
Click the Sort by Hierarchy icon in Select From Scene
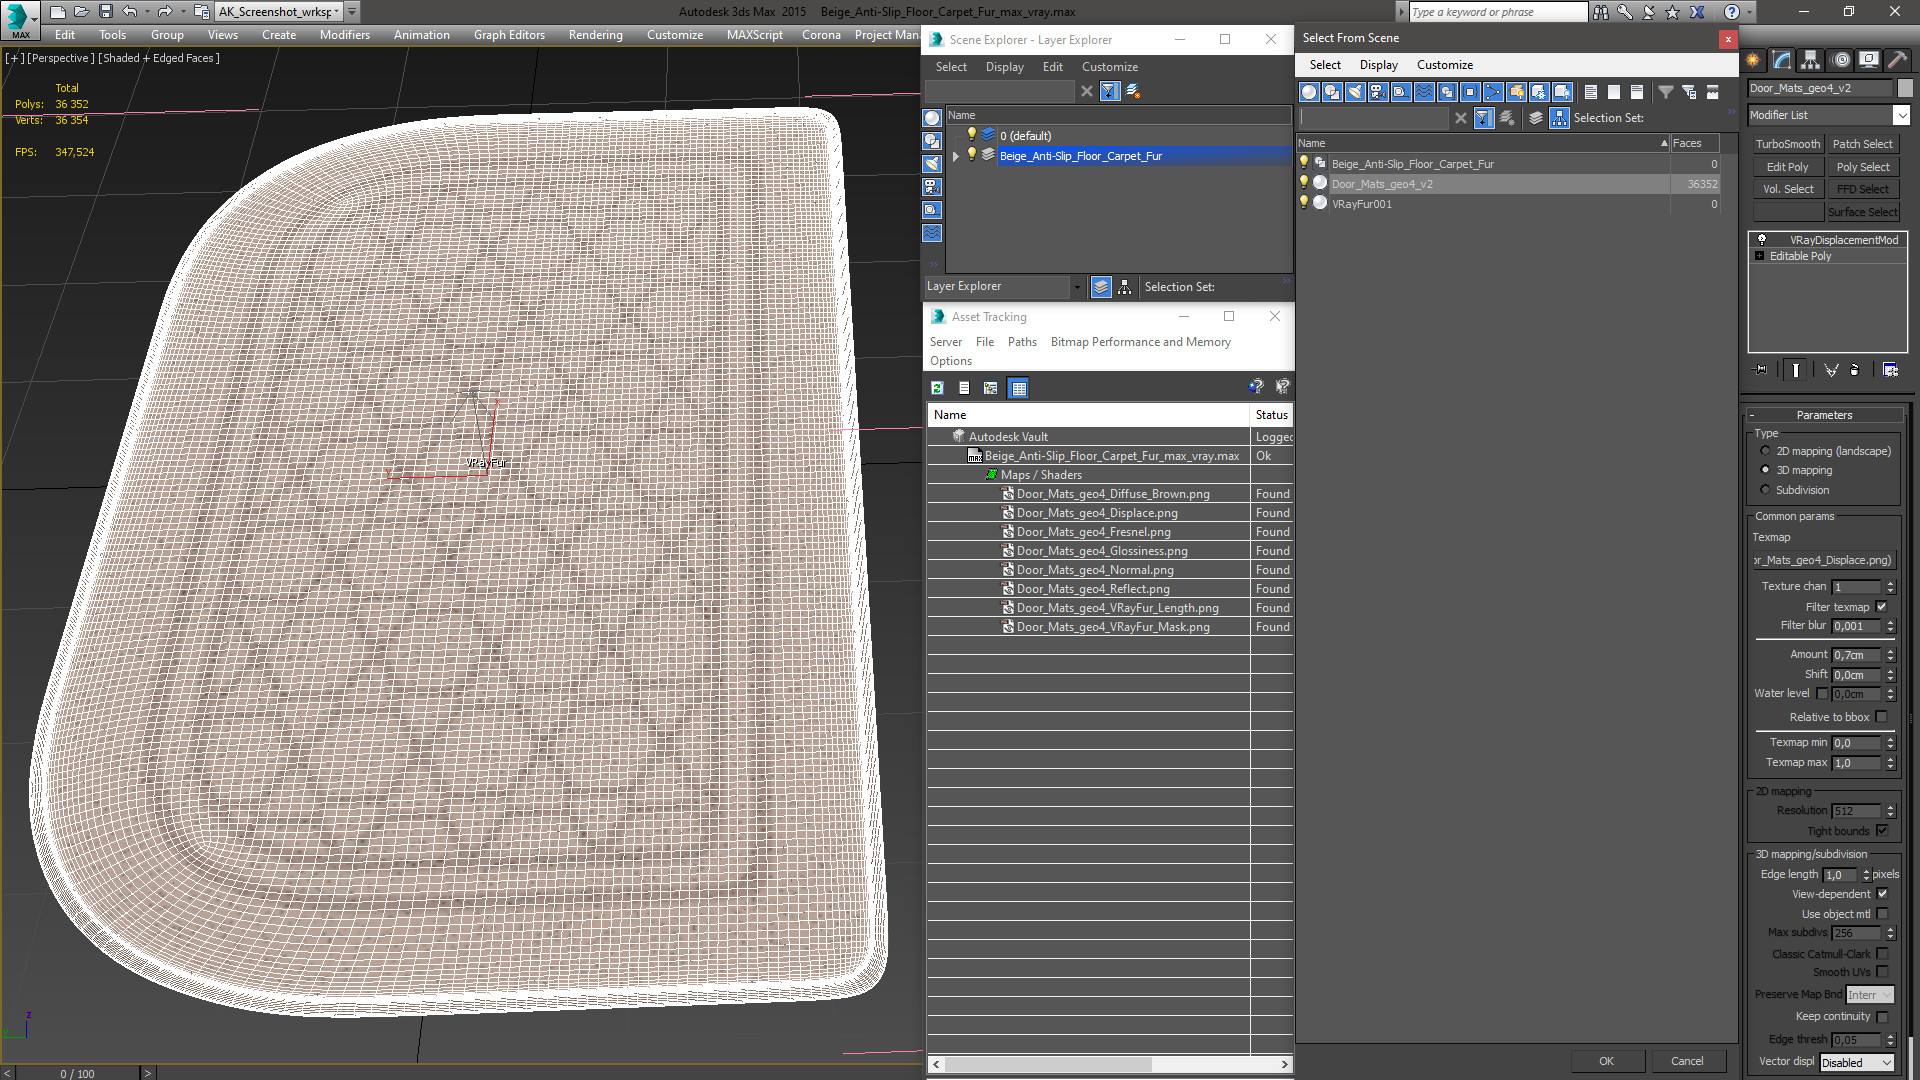click(1560, 118)
